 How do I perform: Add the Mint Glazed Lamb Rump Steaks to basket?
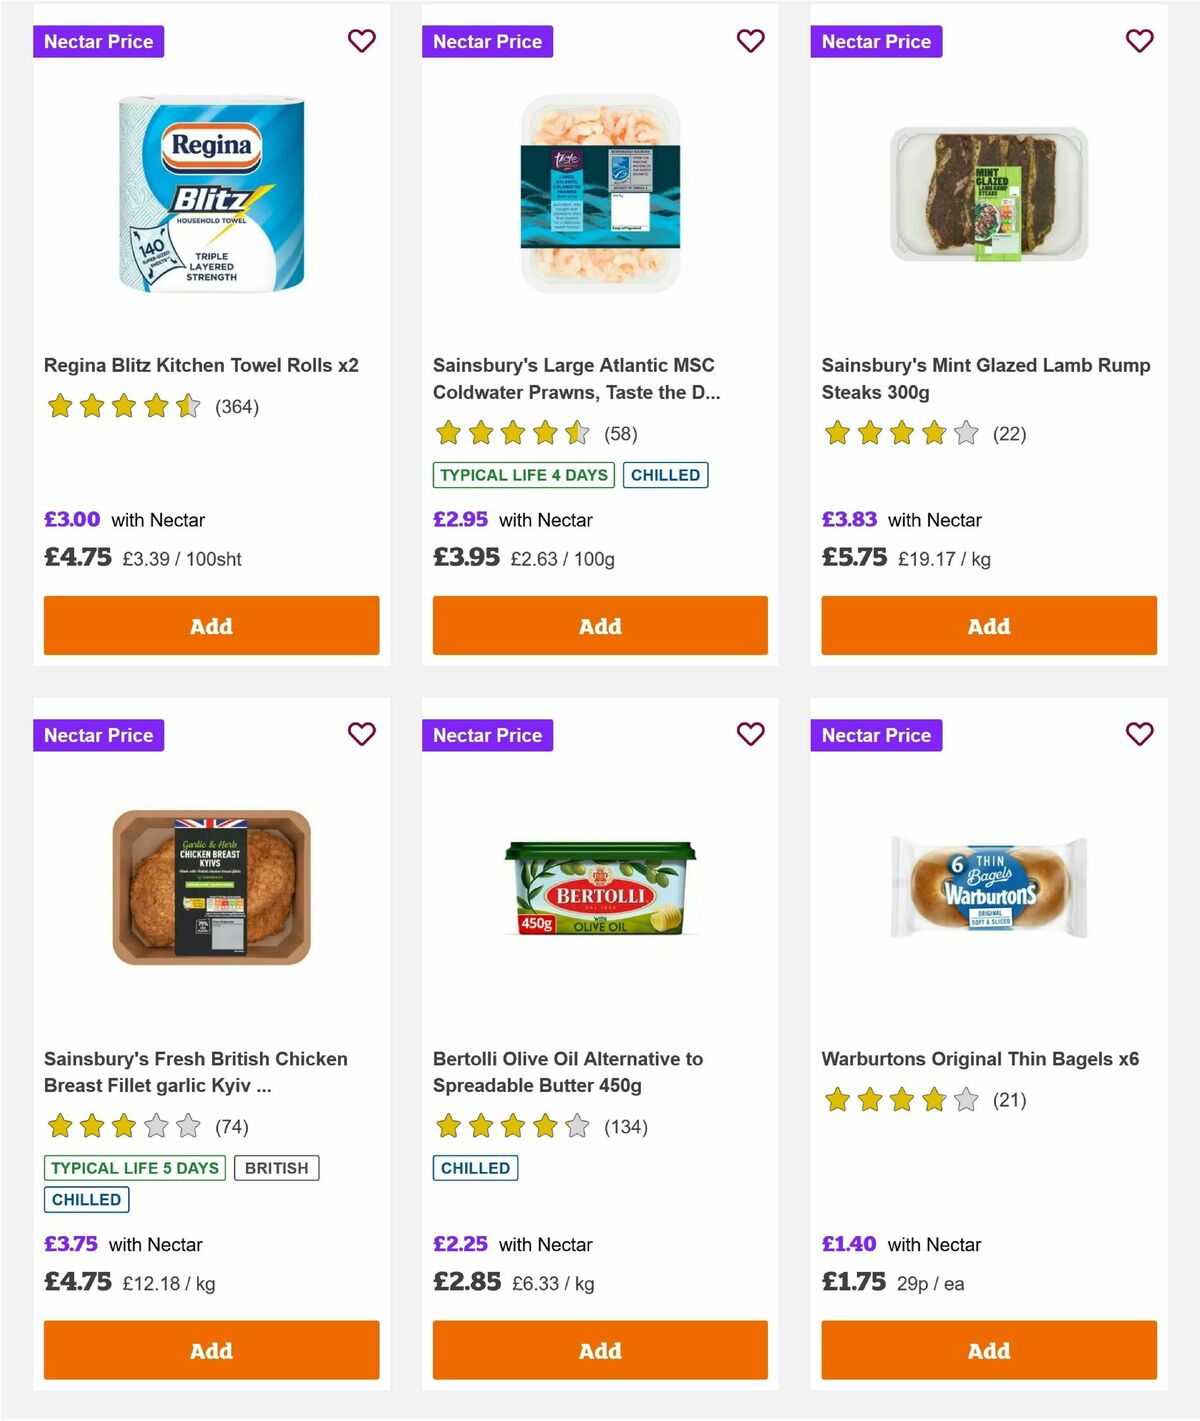[x=988, y=625]
